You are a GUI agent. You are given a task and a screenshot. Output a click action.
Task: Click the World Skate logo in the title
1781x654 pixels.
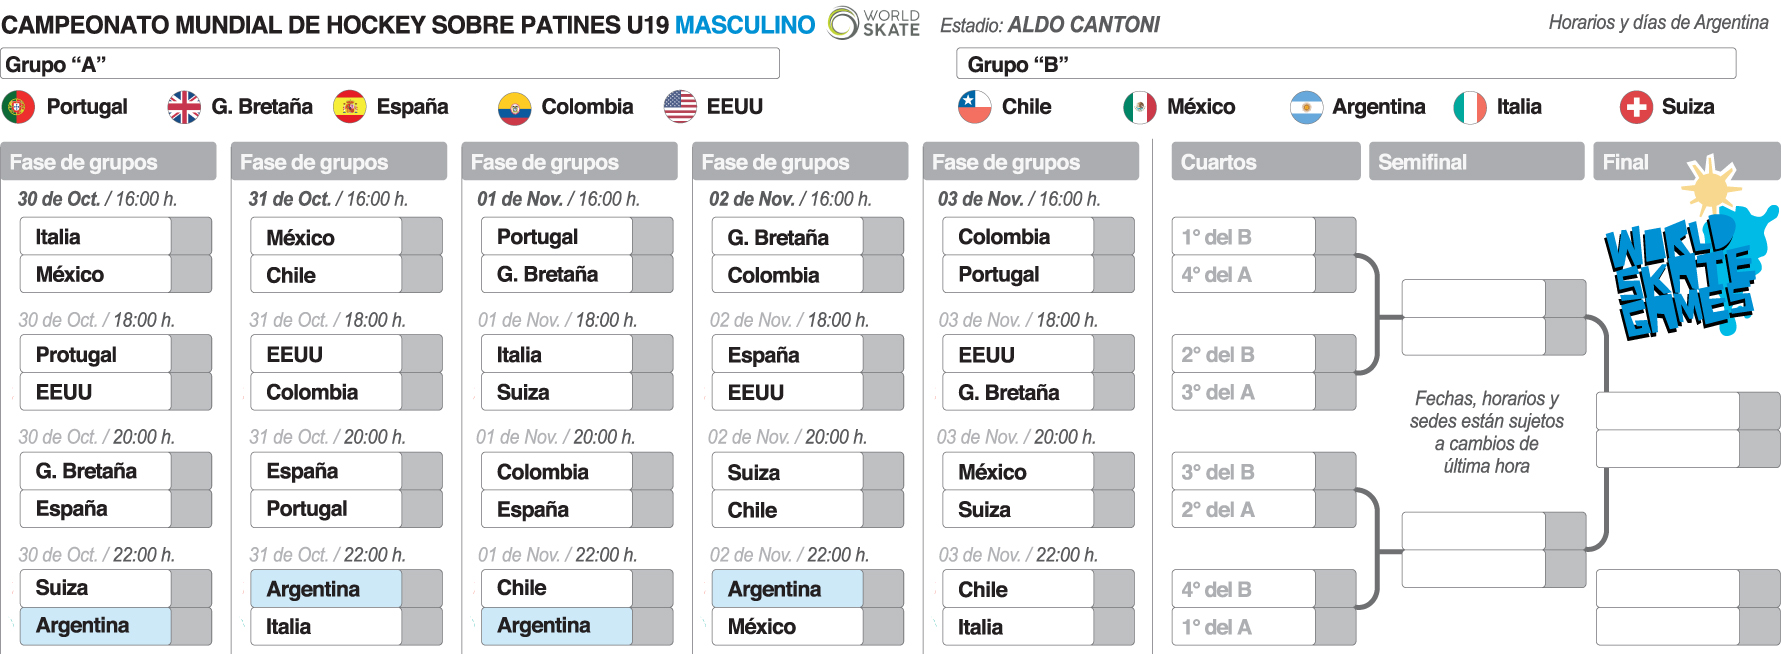tap(874, 23)
